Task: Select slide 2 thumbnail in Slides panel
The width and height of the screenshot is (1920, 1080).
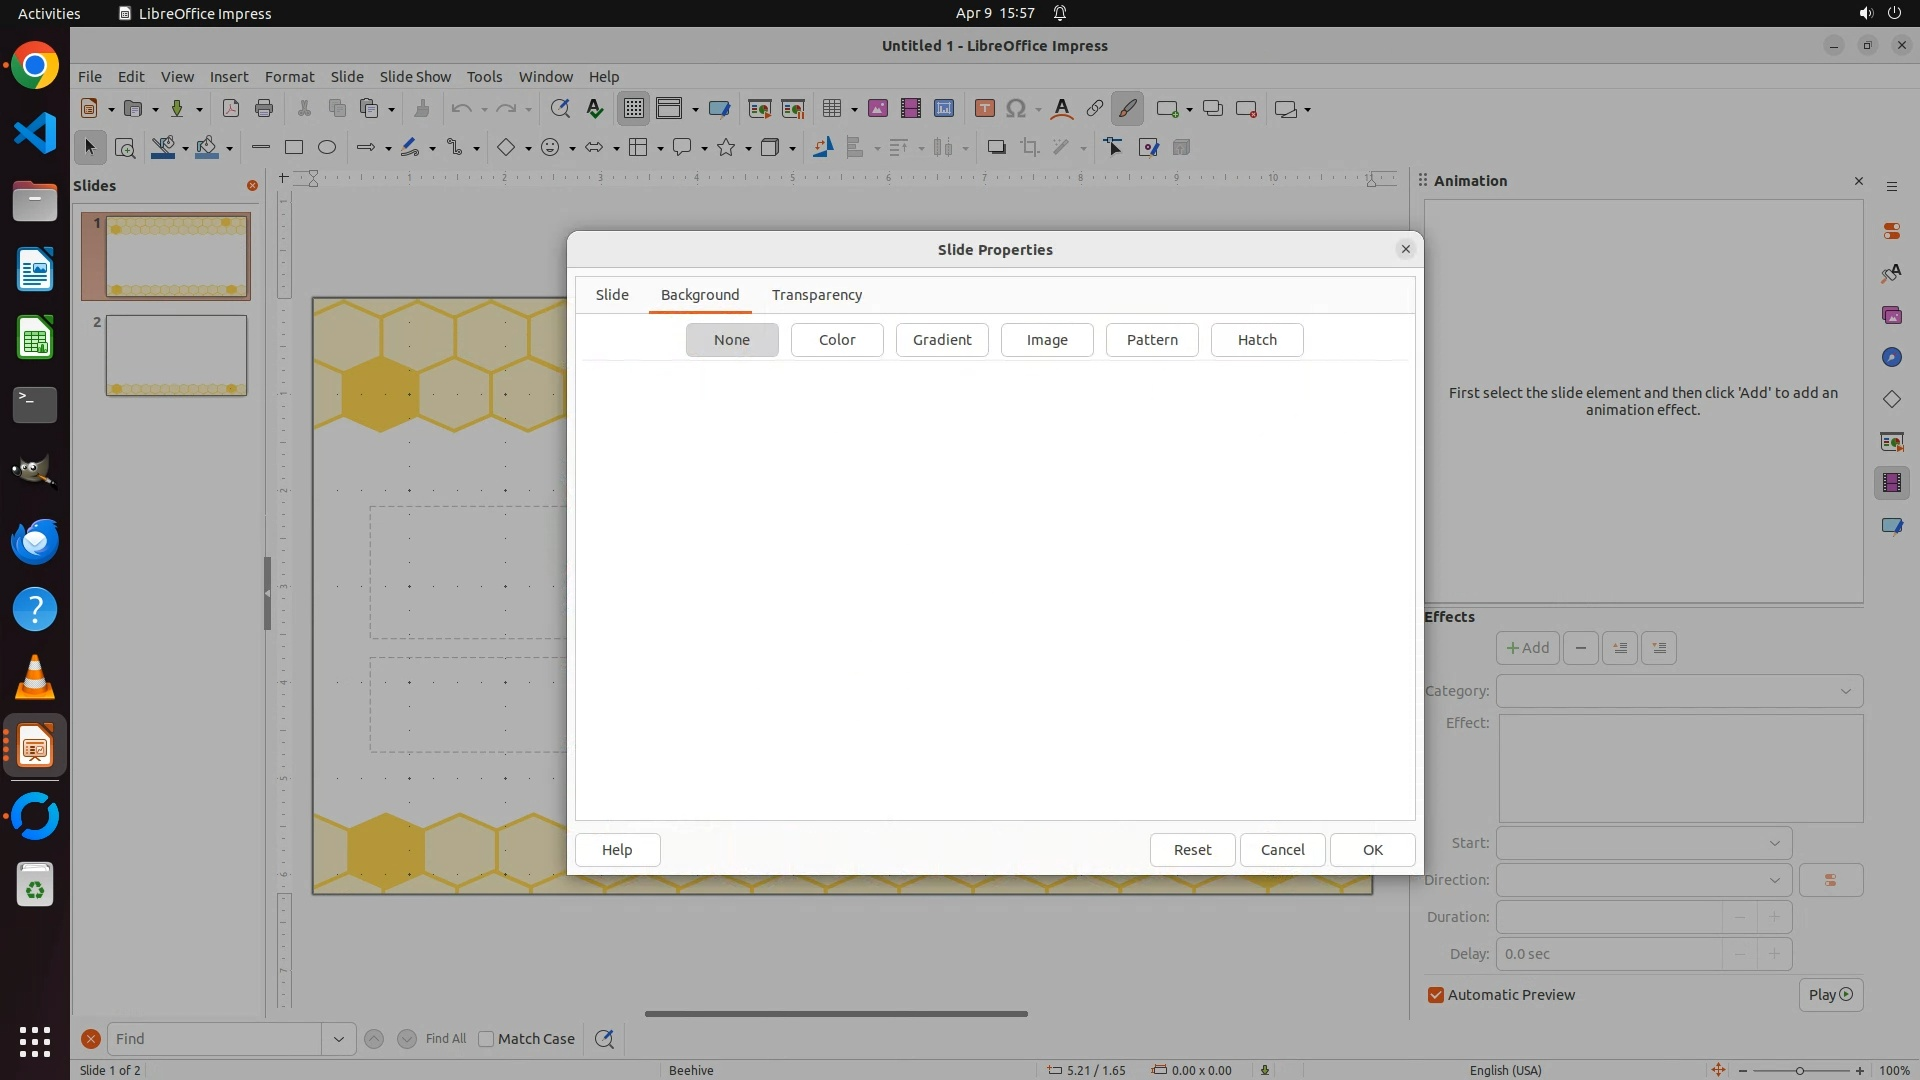Action: point(176,356)
